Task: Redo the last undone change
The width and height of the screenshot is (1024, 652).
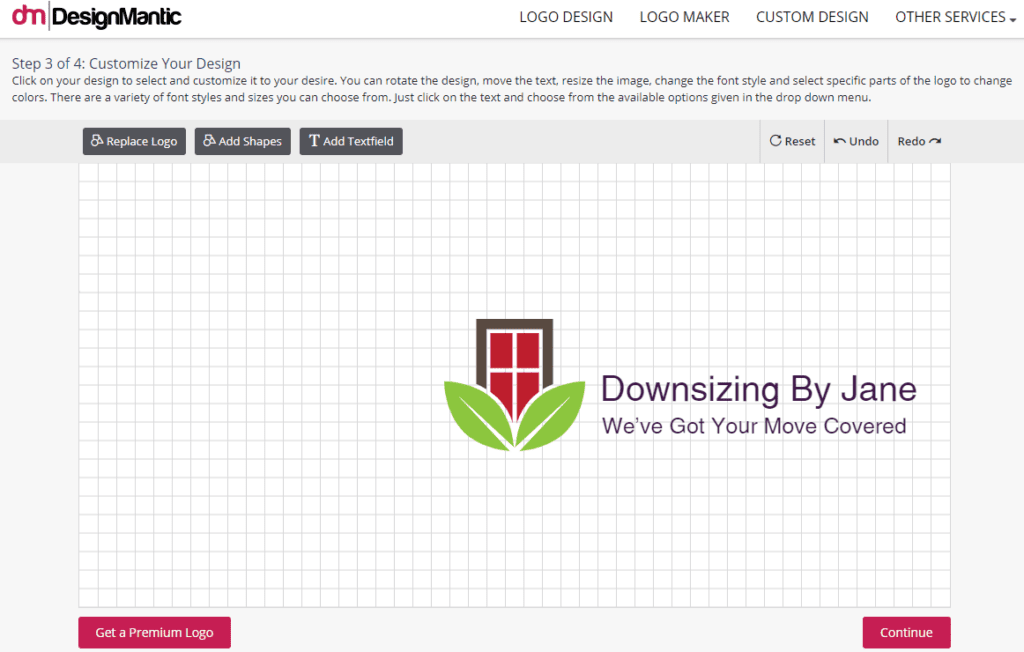Action: pos(919,141)
